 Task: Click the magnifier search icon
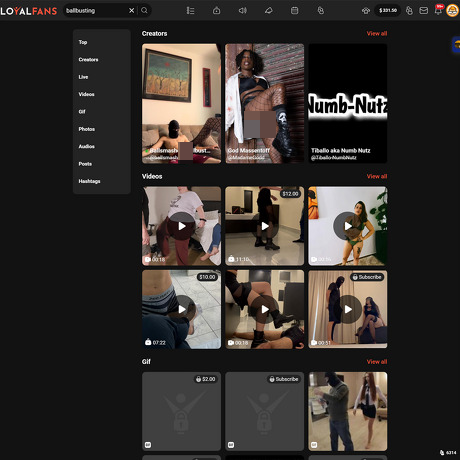click(x=144, y=11)
